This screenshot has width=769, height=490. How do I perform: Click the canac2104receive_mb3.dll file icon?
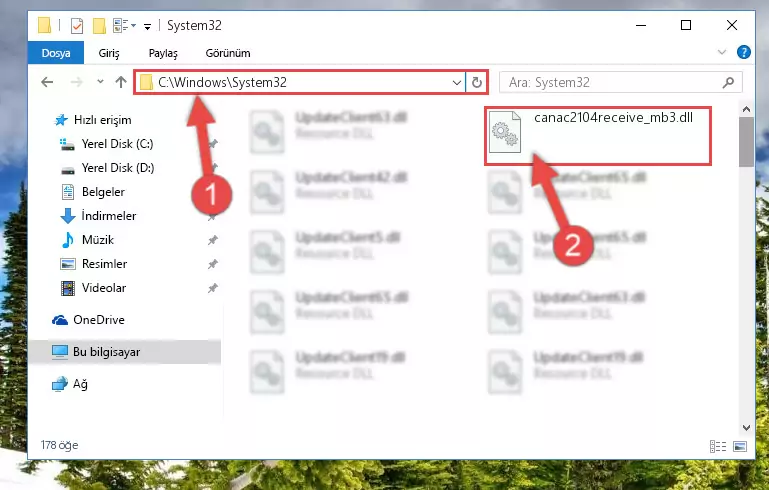pos(505,132)
